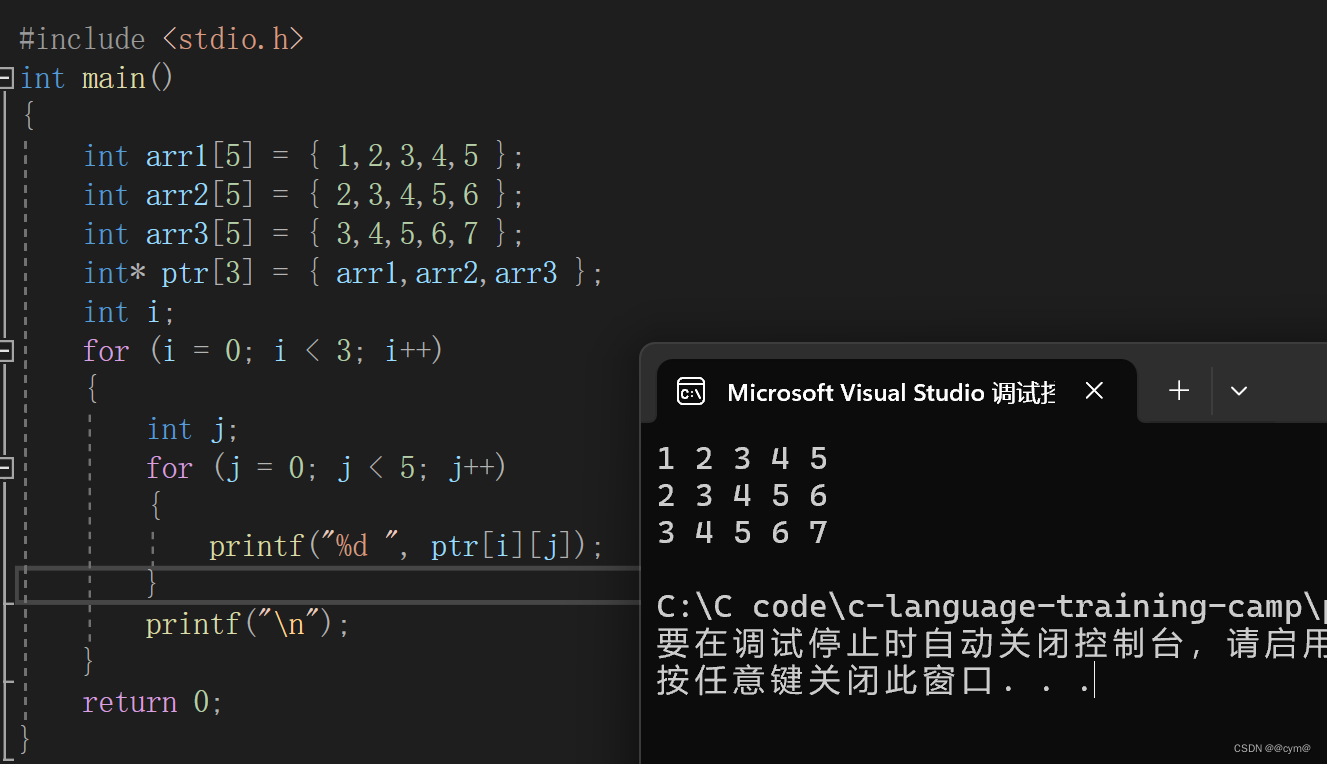Click the arr2[5] array declaration

tap(304, 195)
